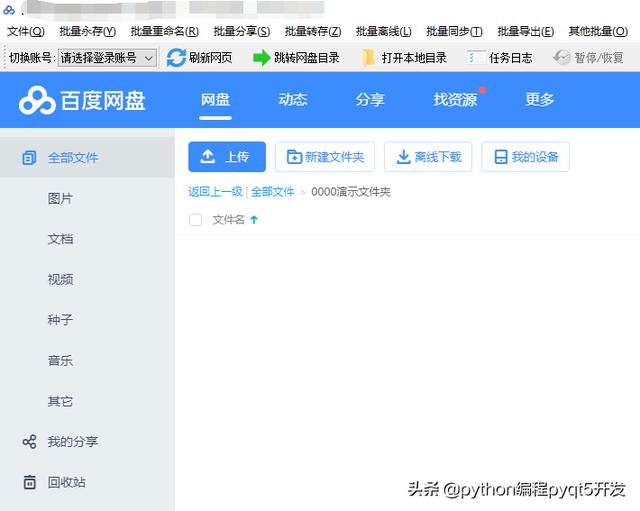This screenshot has width=640, height=511.
Task: Click the 返回上一级 link
Action: click(x=215, y=191)
